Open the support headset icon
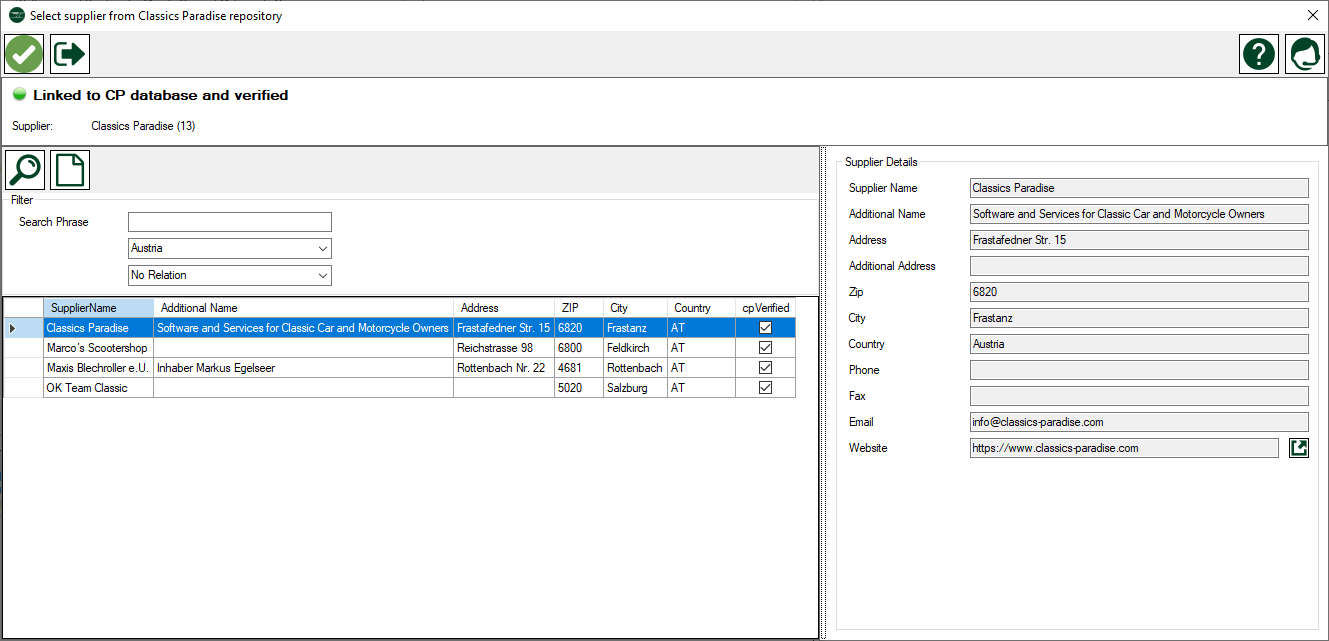Image resolution: width=1329 pixels, height=641 pixels. [1304, 53]
